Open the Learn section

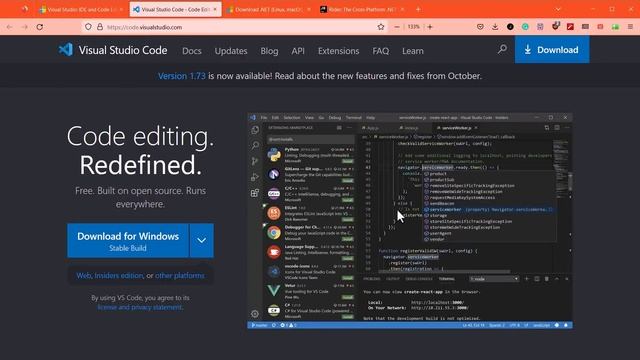click(413, 51)
